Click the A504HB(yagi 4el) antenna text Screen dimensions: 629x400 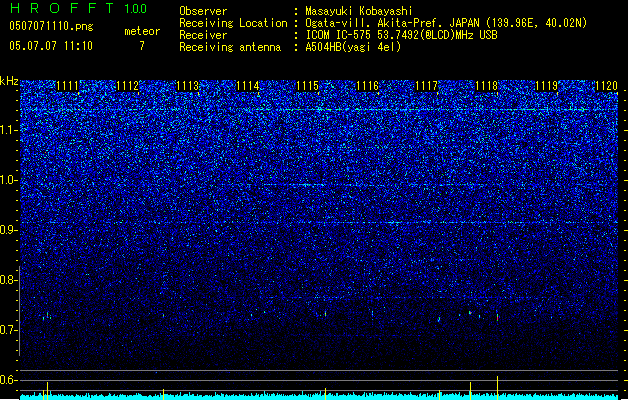pyautogui.click(x=353, y=47)
